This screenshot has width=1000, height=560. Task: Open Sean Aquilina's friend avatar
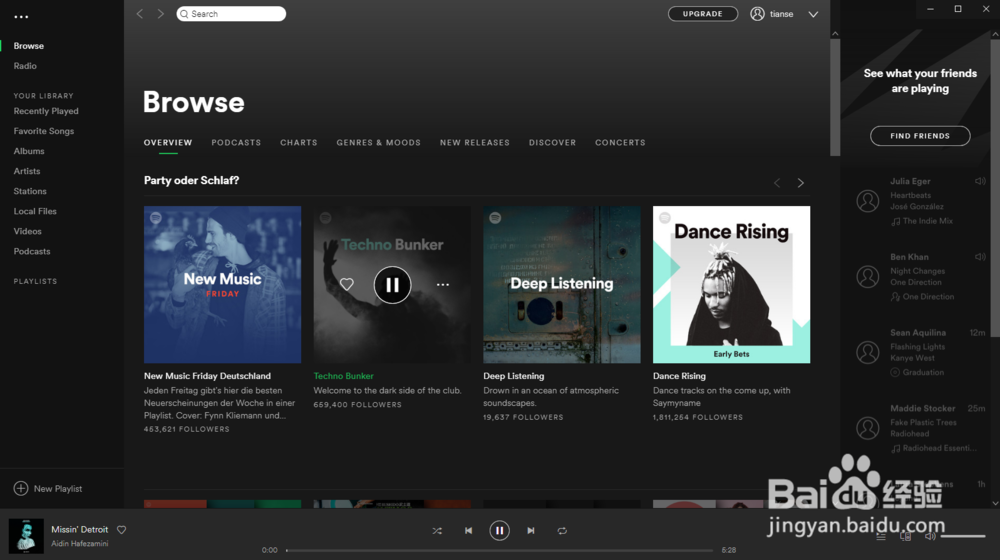(x=867, y=352)
